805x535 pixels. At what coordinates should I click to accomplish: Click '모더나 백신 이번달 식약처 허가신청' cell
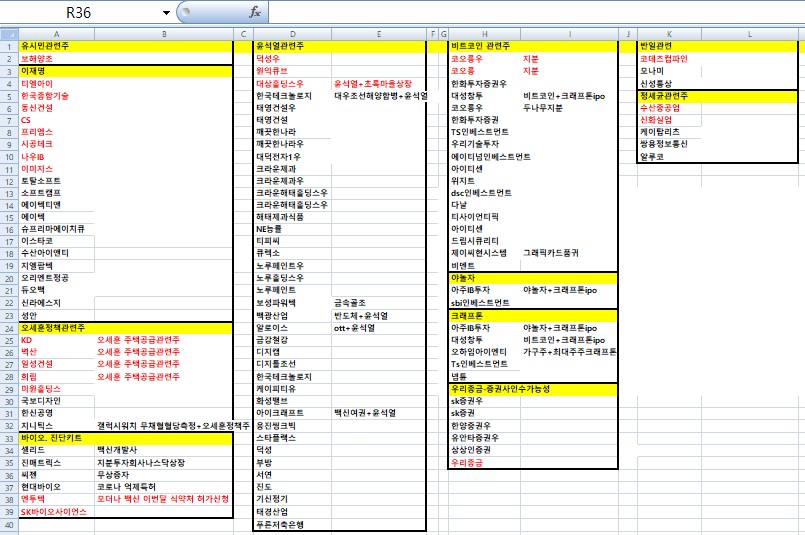click(163, 499)
